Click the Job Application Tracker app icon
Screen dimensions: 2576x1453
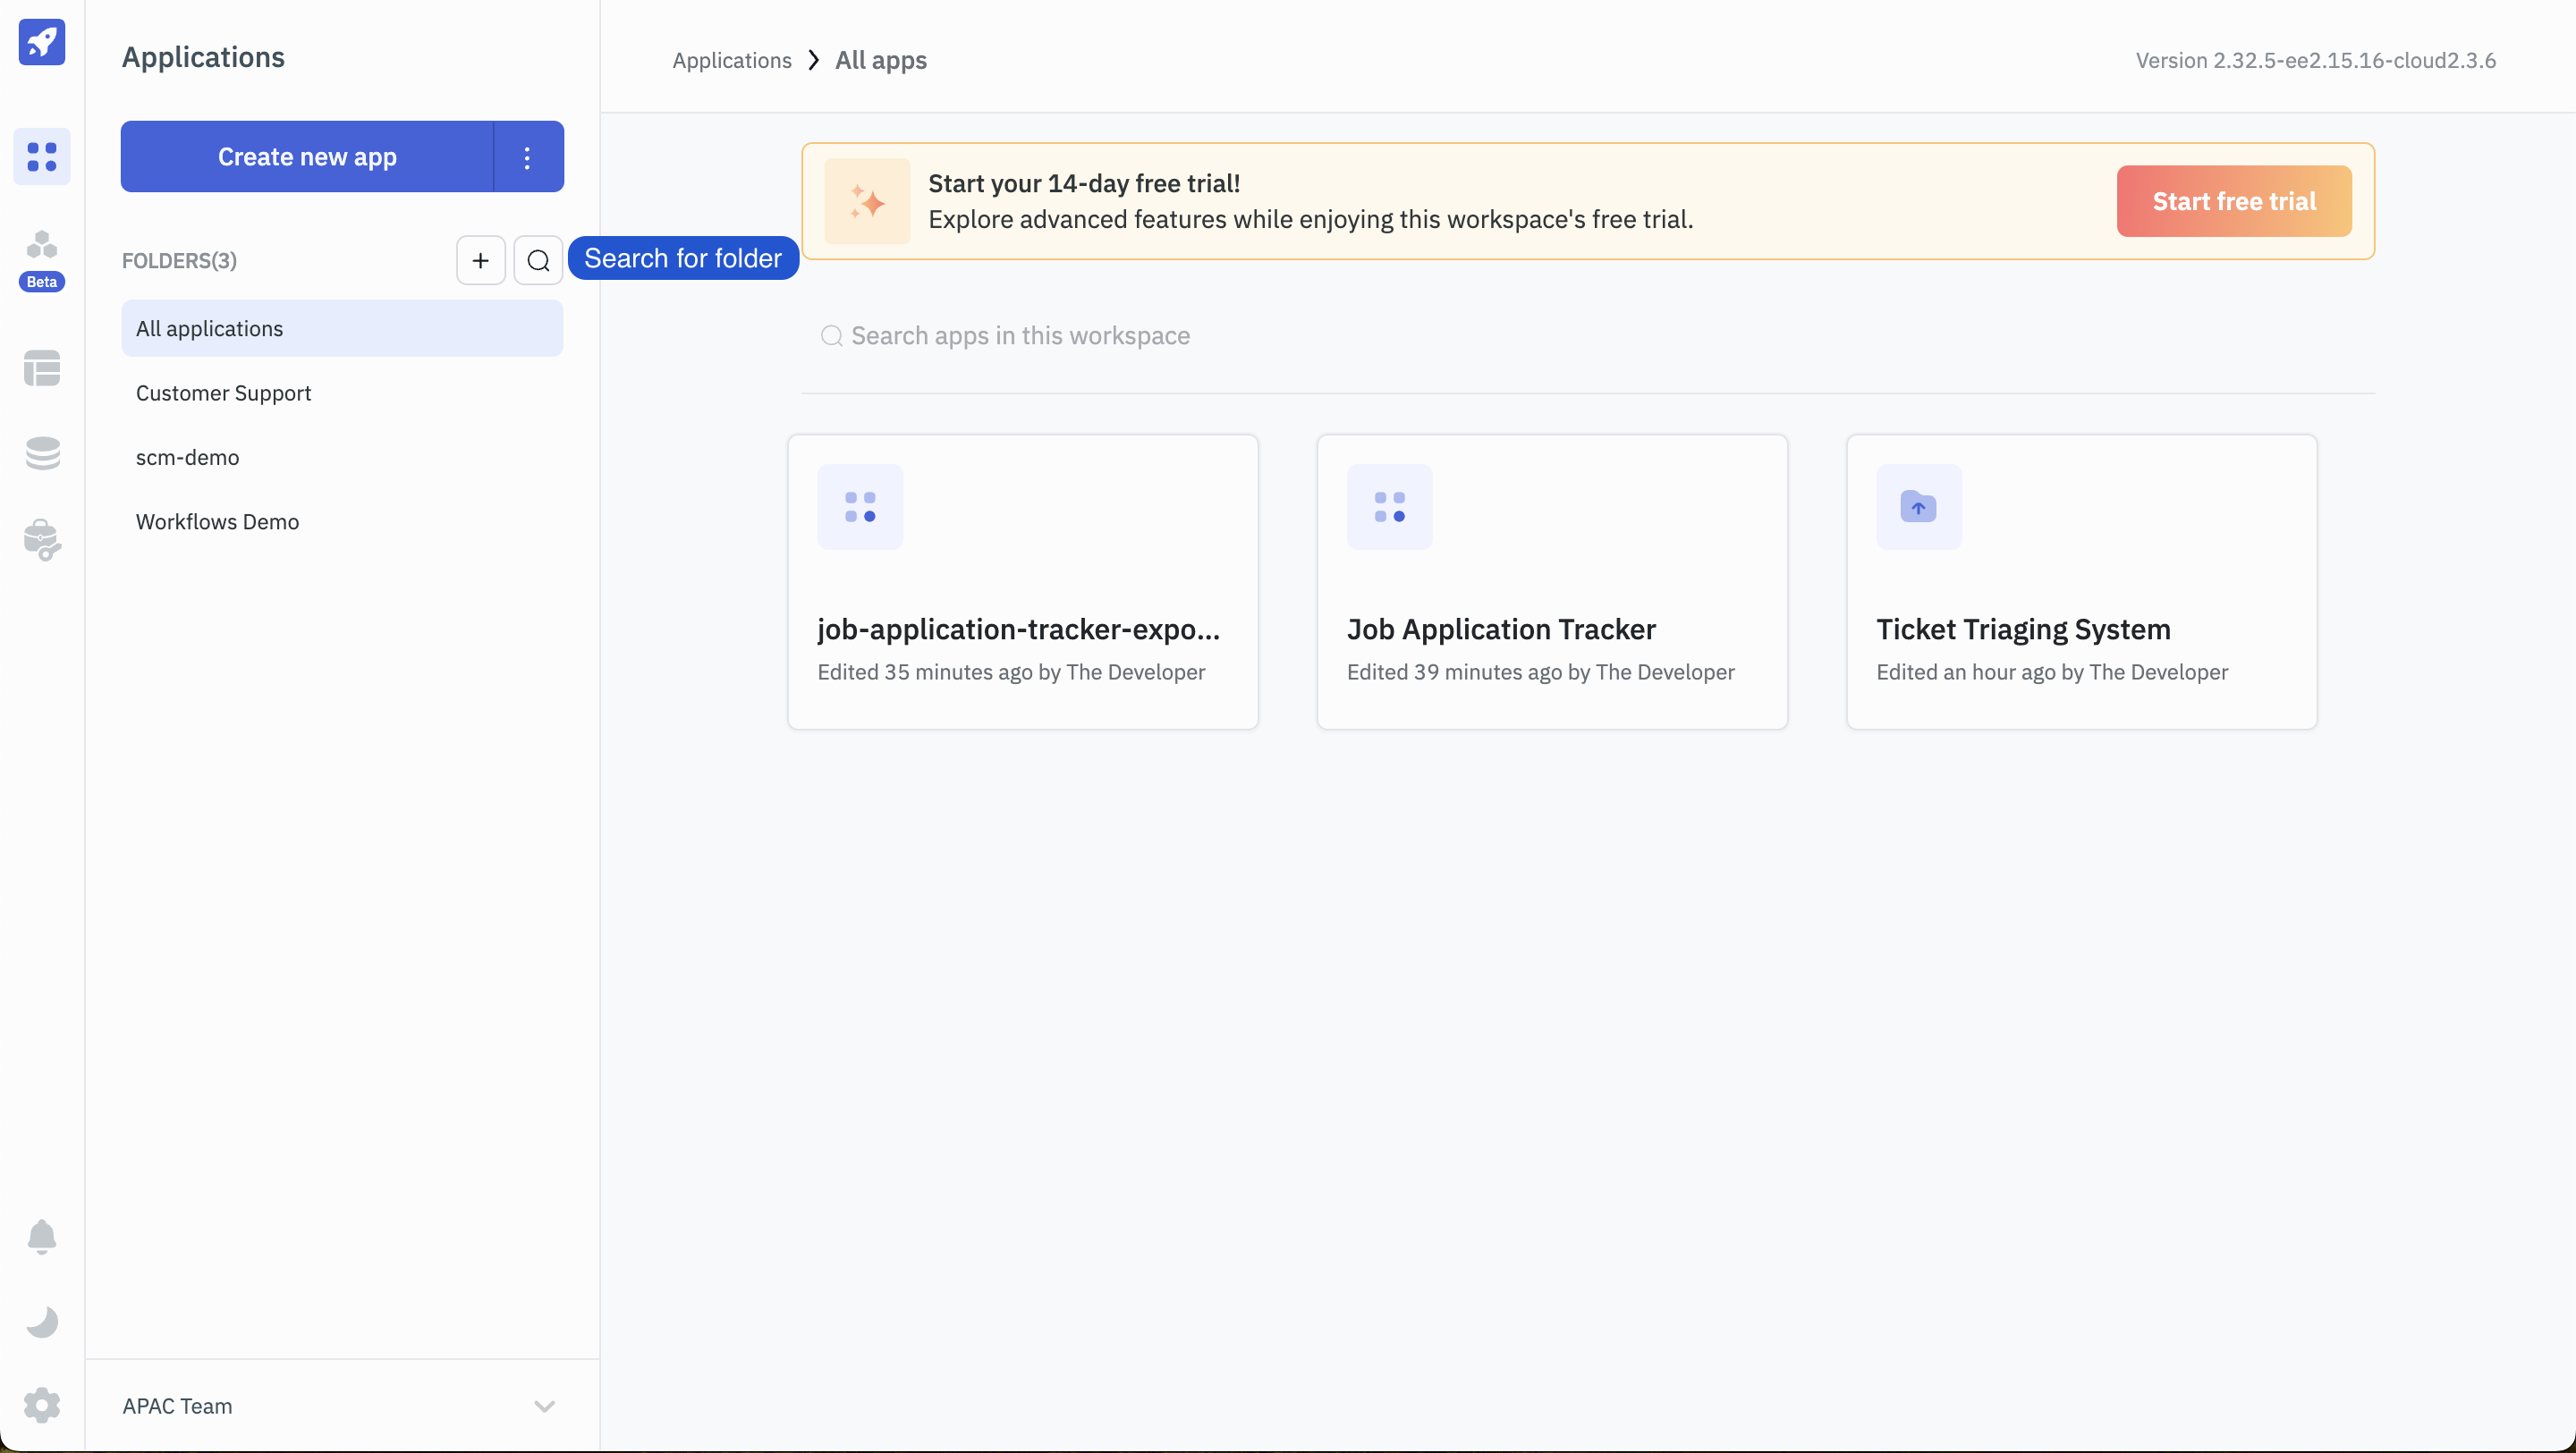[x=1390, y=507]
